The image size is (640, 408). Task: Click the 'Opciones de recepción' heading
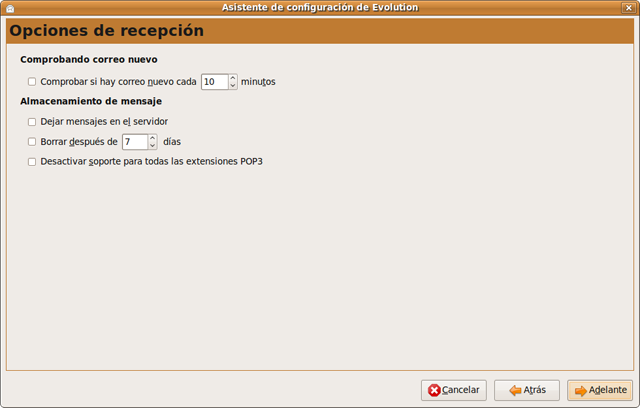(x=107, y=31)
